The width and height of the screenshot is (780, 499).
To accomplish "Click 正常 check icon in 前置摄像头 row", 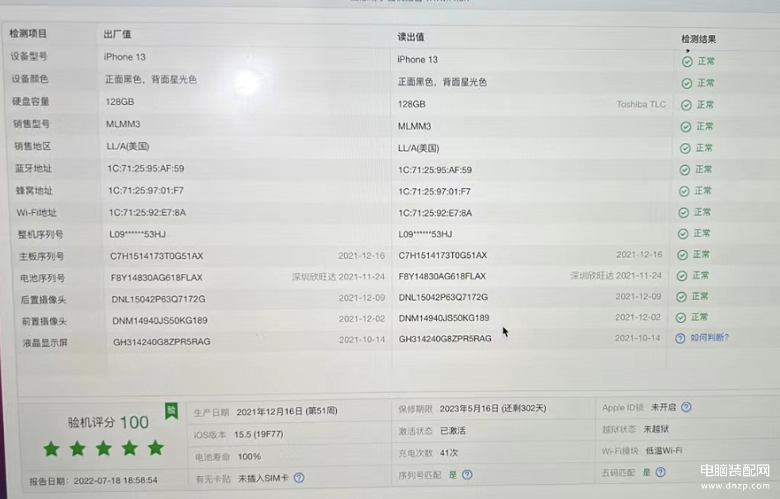I will point(681,317).
